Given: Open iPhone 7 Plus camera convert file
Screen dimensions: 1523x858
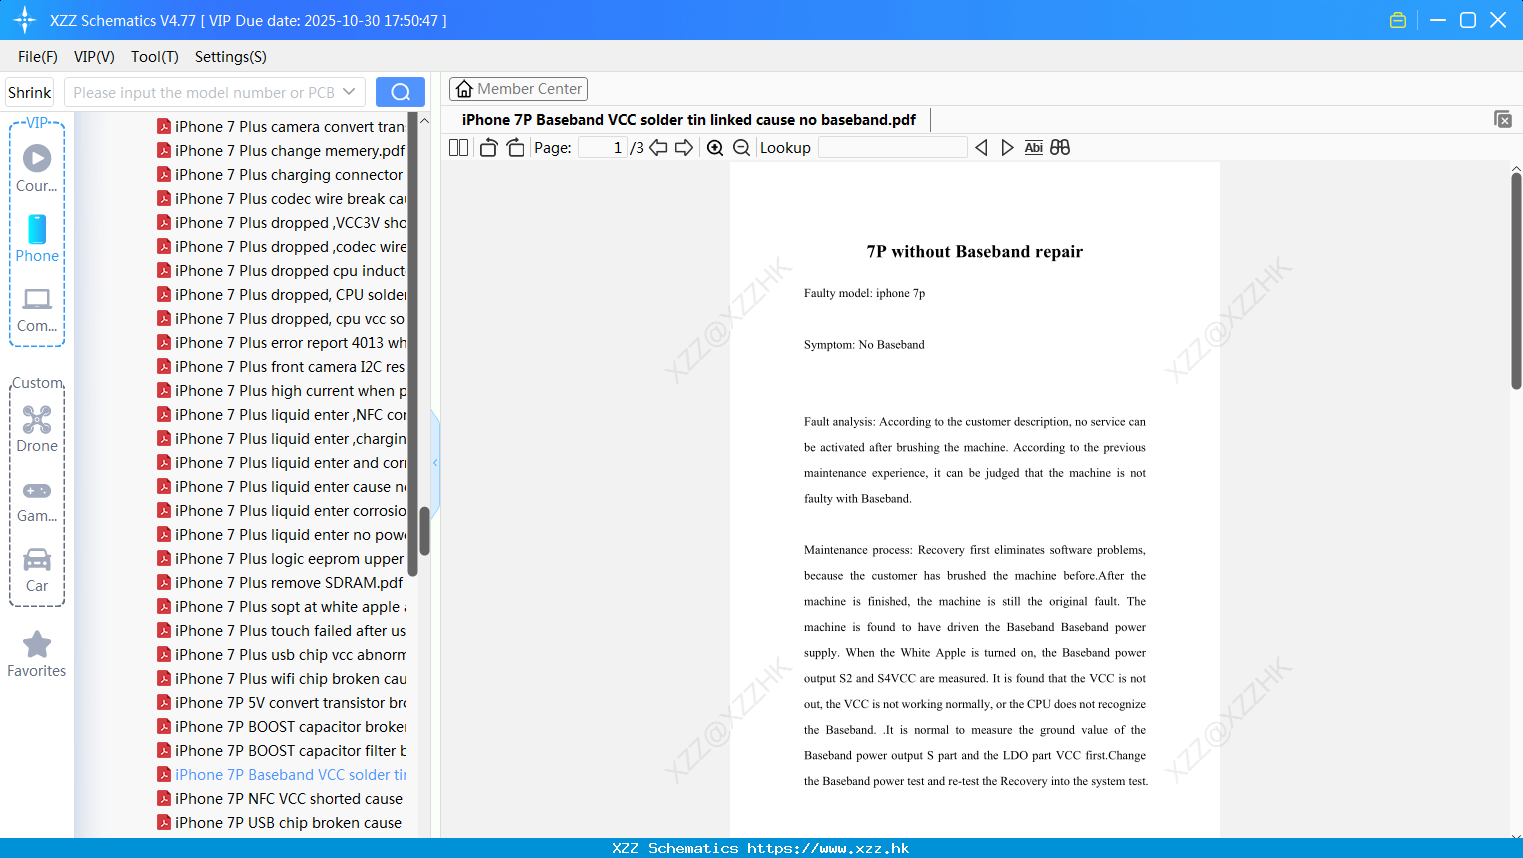Looking at the screenshot, I should click(x=281, y=127).
